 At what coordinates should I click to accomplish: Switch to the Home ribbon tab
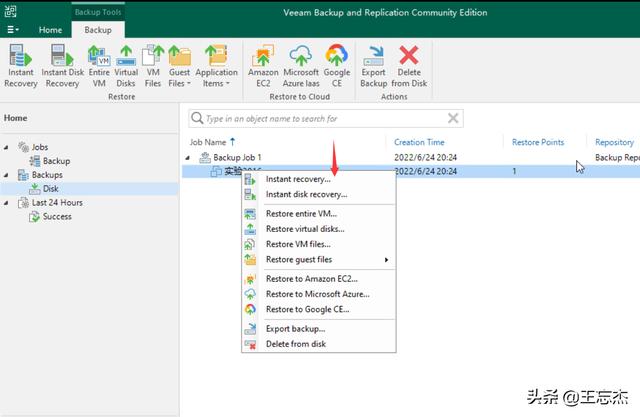pos(50,30)
